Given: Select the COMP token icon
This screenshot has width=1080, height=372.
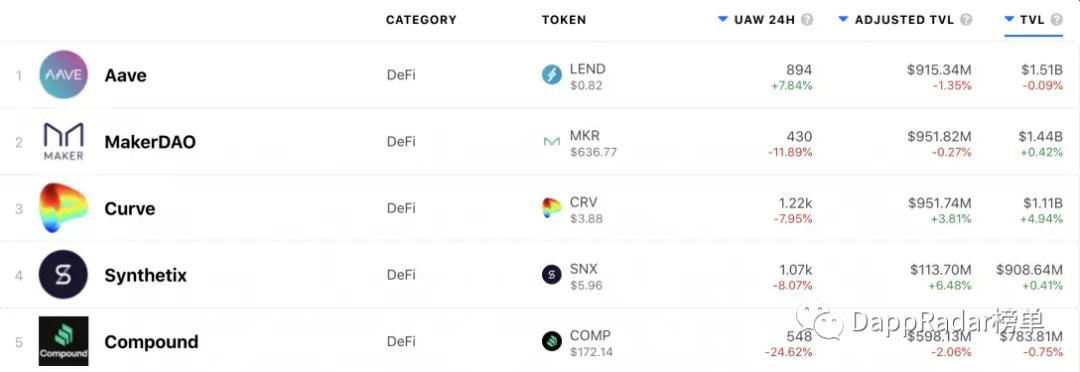Looking at the screenshot, I should pos(552,341).
